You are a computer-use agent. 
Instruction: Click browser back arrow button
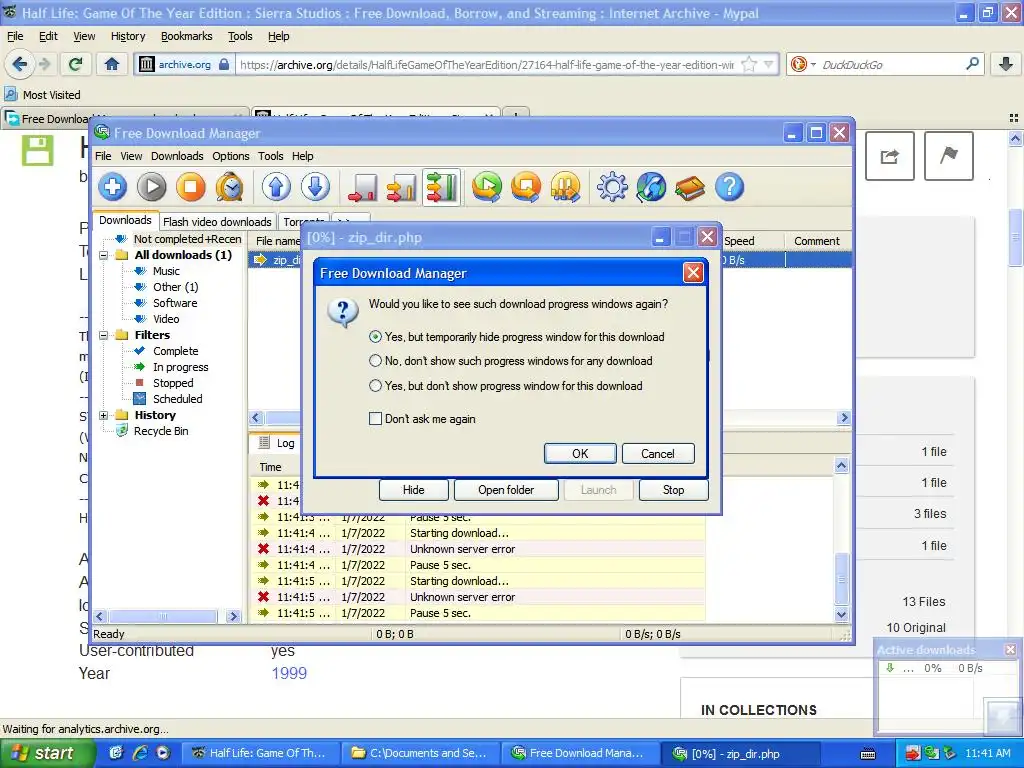20,64
